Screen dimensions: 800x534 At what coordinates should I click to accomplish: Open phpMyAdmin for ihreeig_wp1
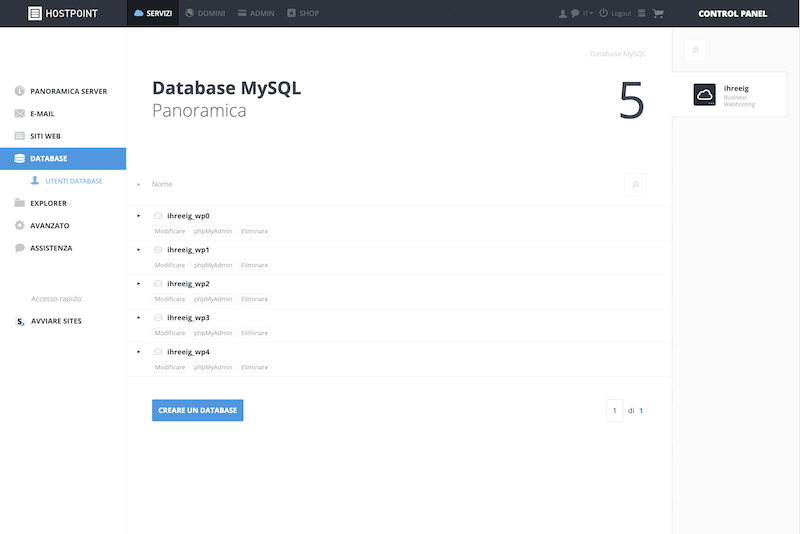point(213,265)
